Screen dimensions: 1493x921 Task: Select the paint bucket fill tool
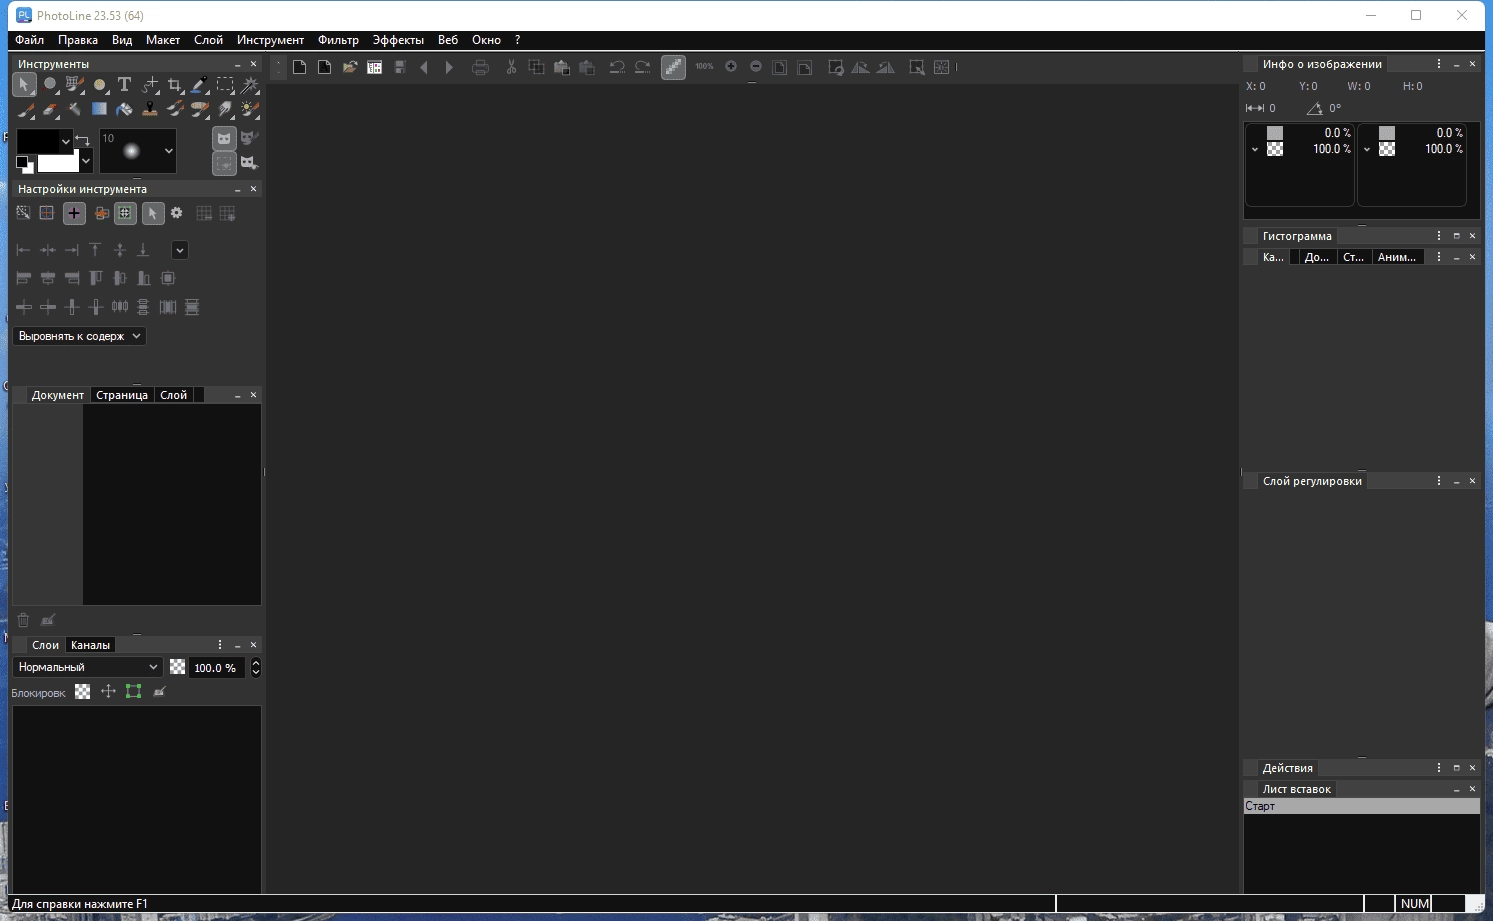(x=124, y=109)
